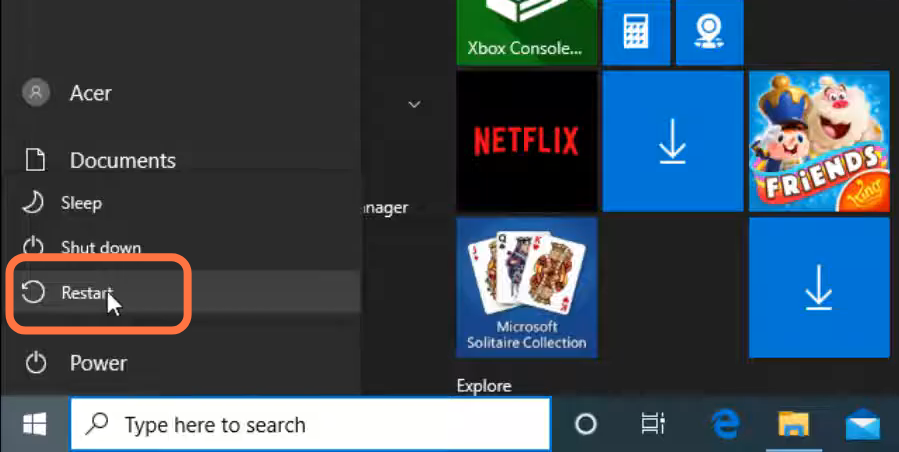Select Restart in the power menu

point(183,293)
